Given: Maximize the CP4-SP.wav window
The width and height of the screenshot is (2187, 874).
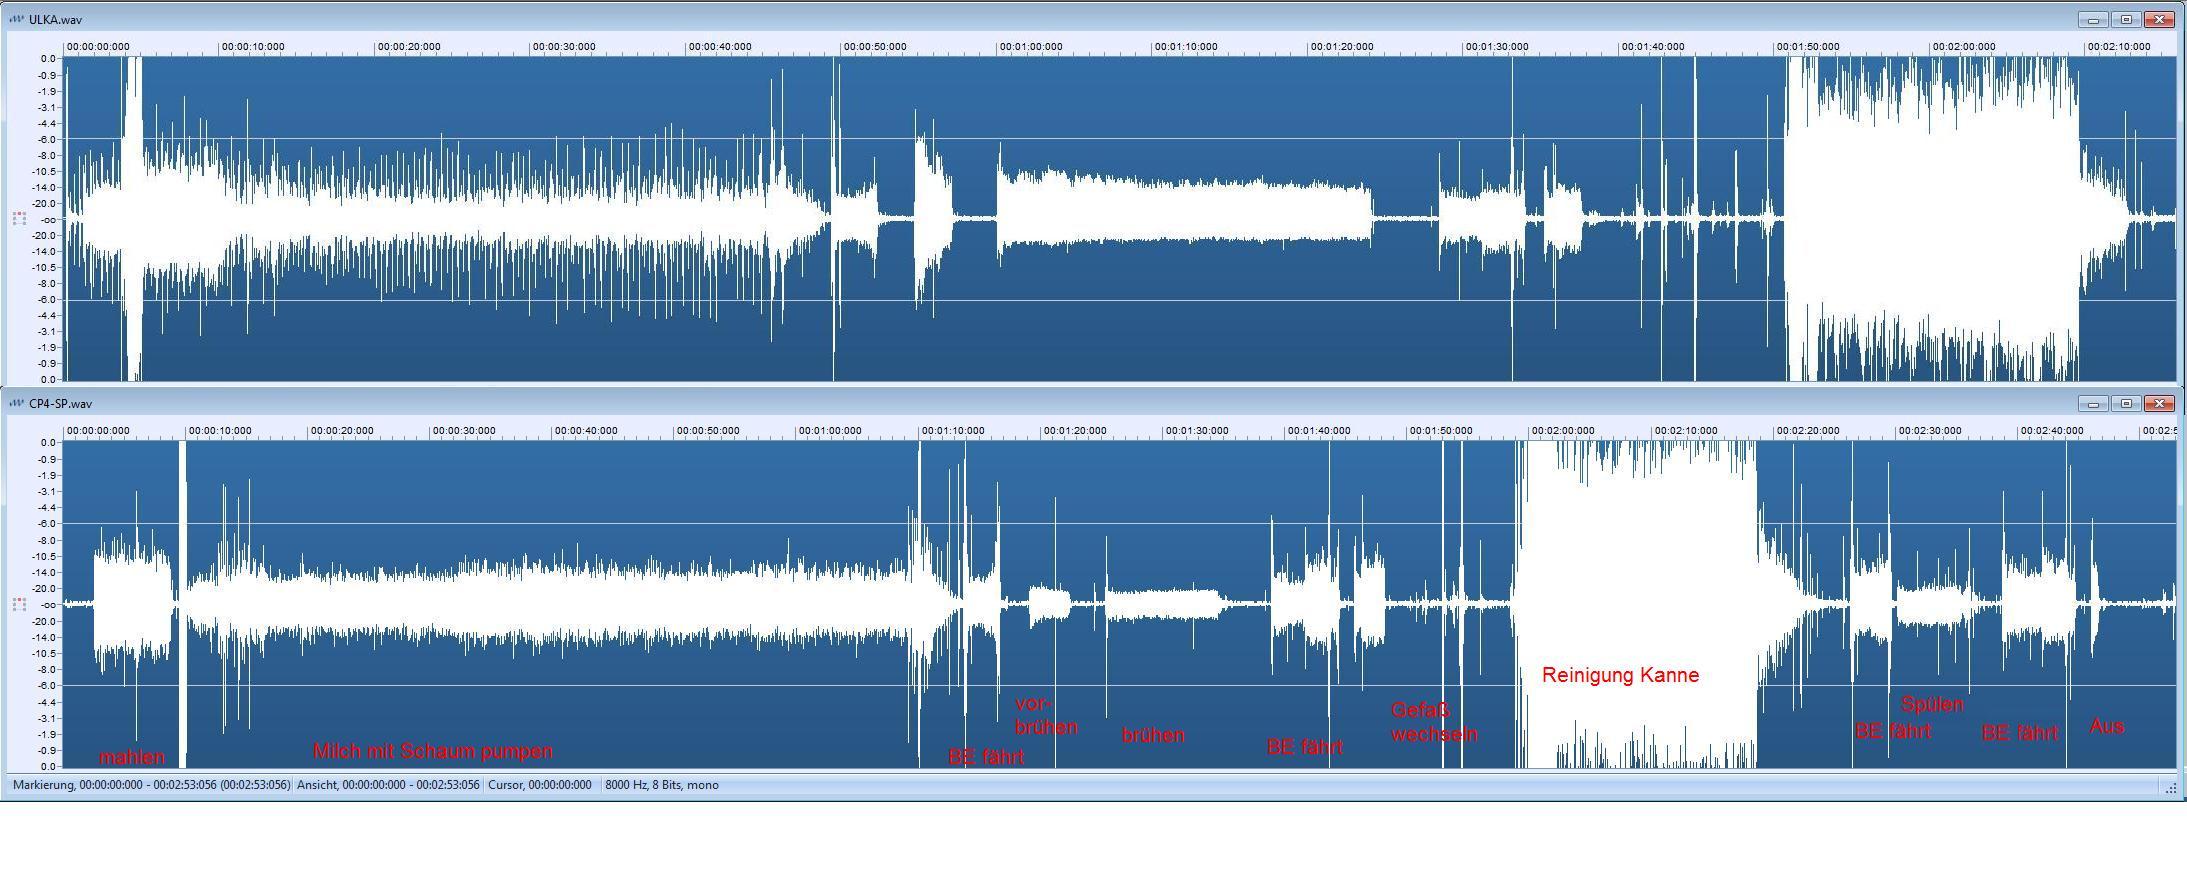Looking at the screenshot, I should point(2126,403).
